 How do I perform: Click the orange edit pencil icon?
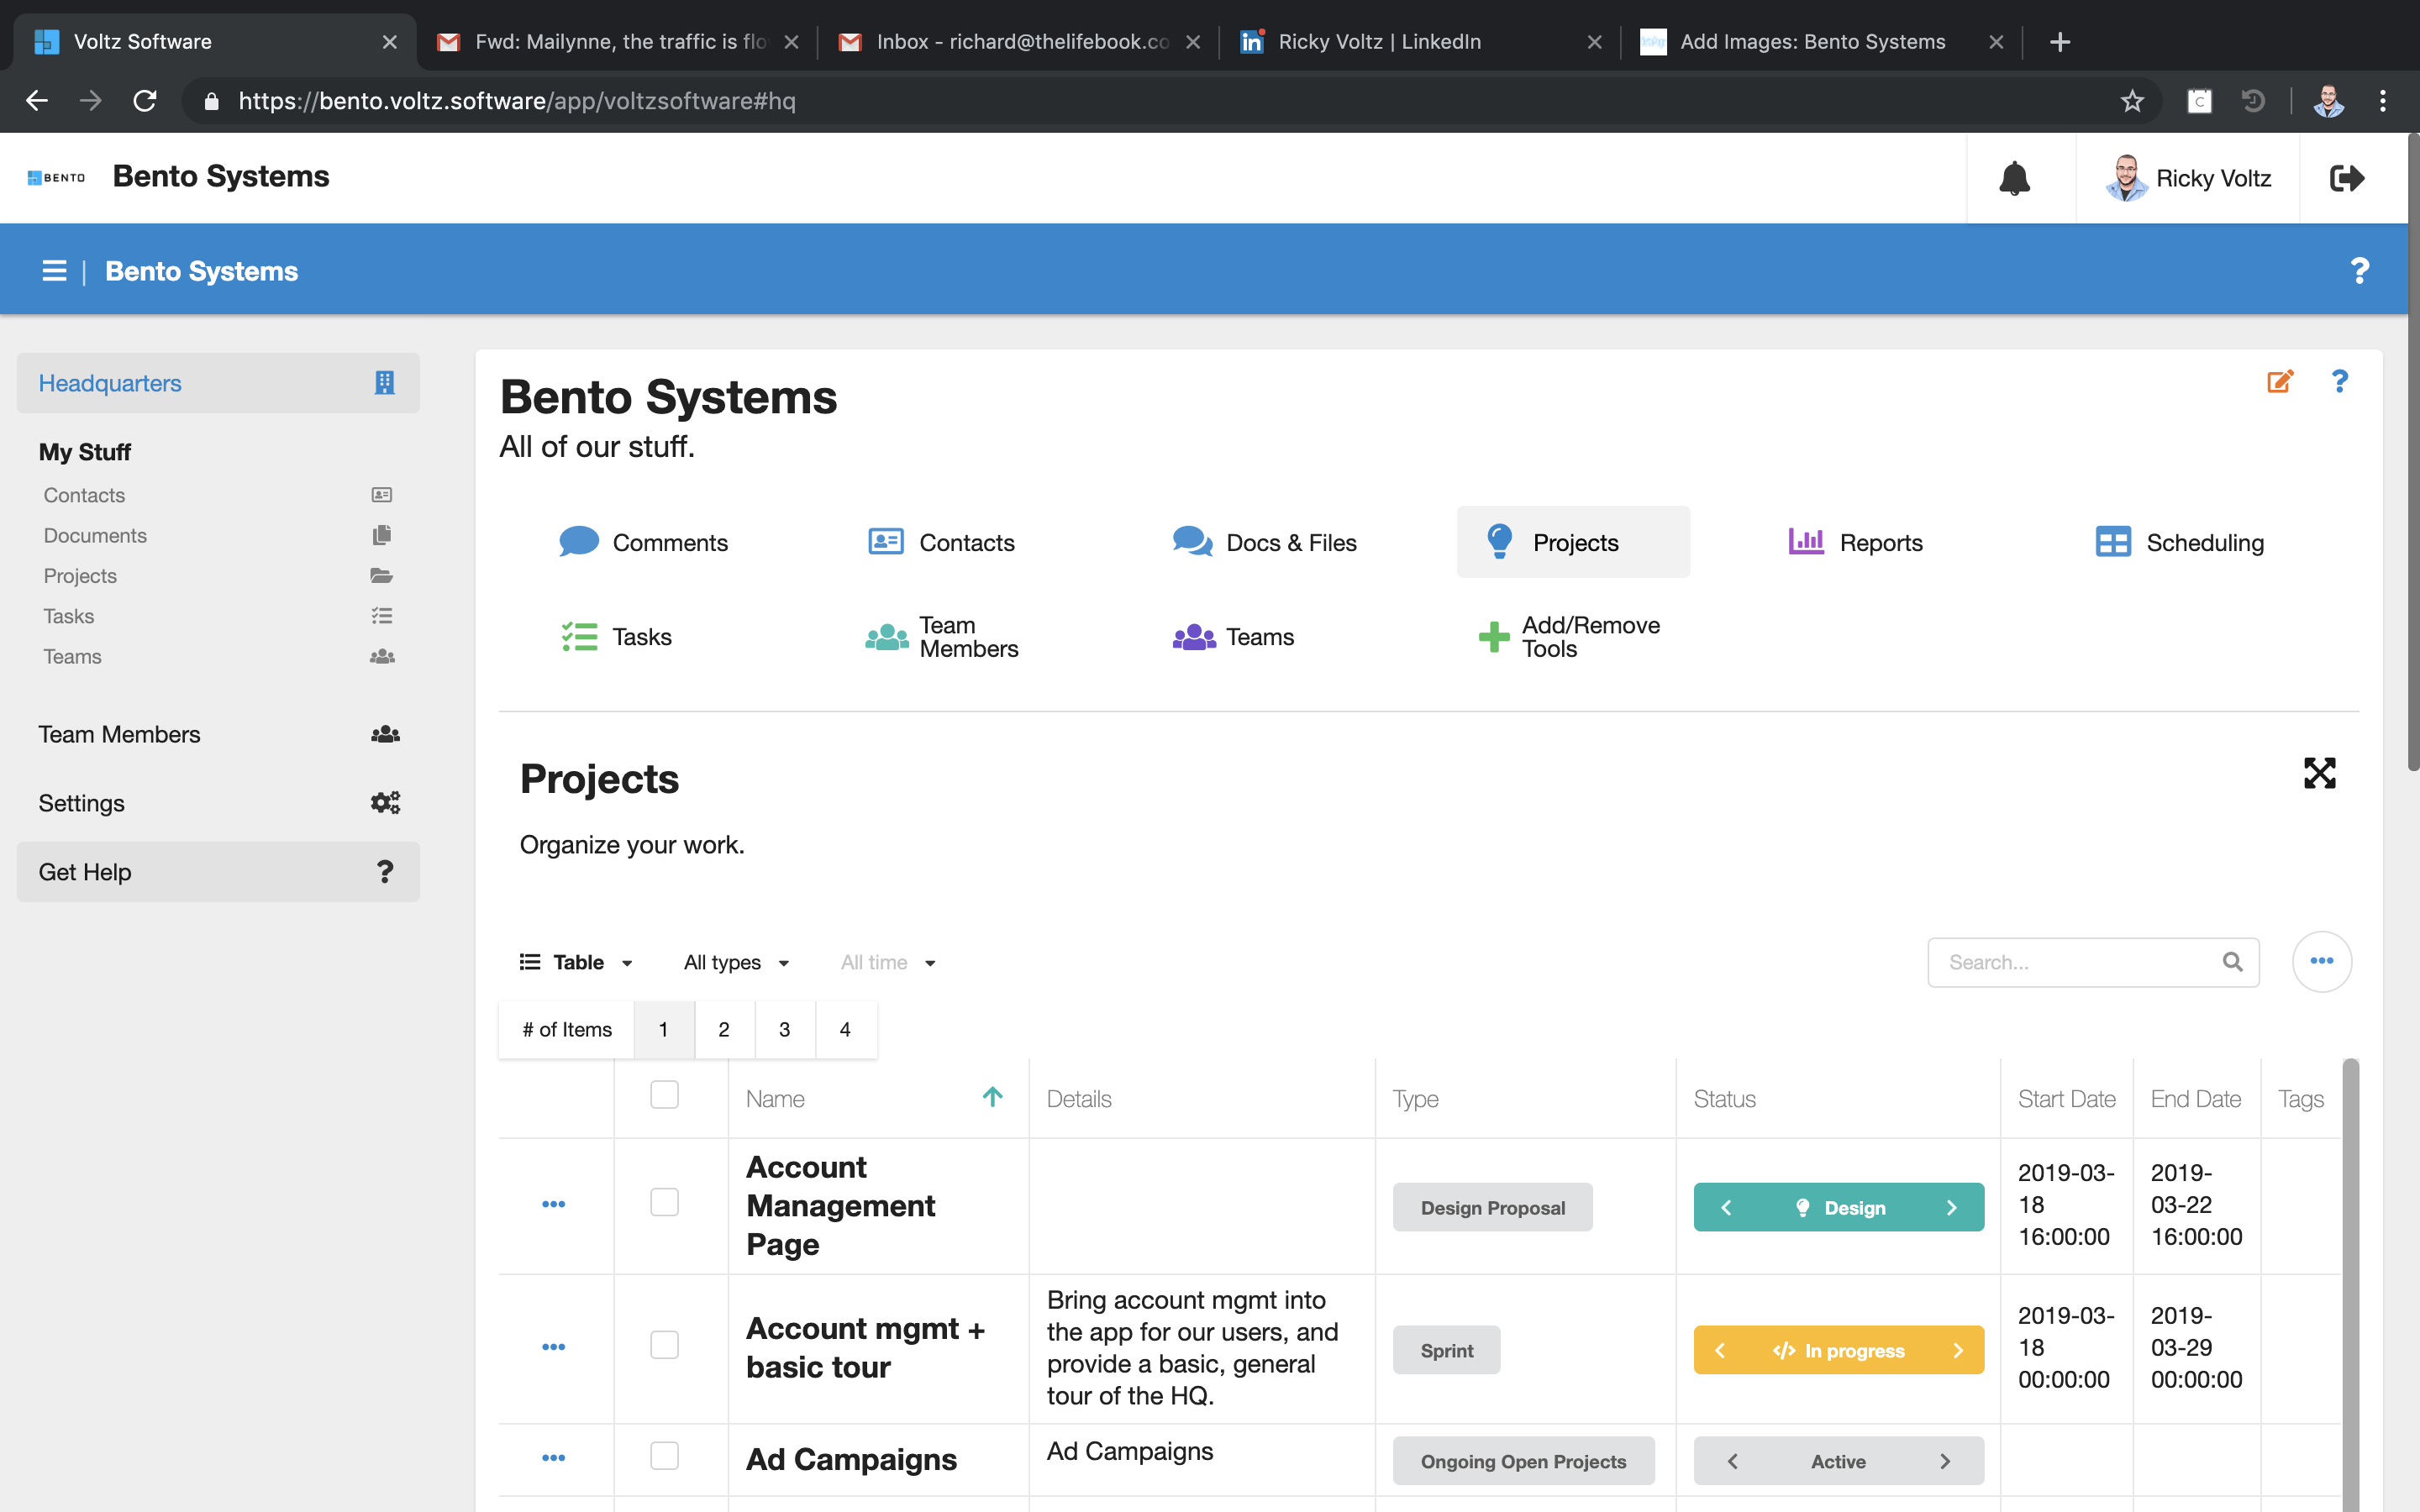pyautogui.click(x=2279, y=382)
